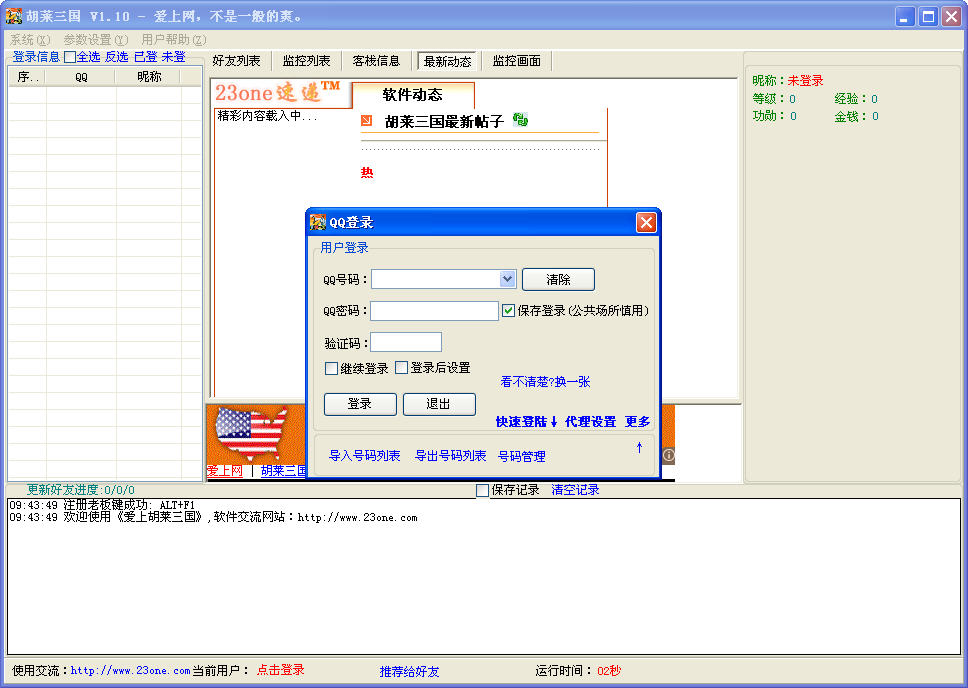Click the 清除 button
Image resolution: width=968 pixels, height=688 pixels.
pyautogui.click(x=558, y=279)
